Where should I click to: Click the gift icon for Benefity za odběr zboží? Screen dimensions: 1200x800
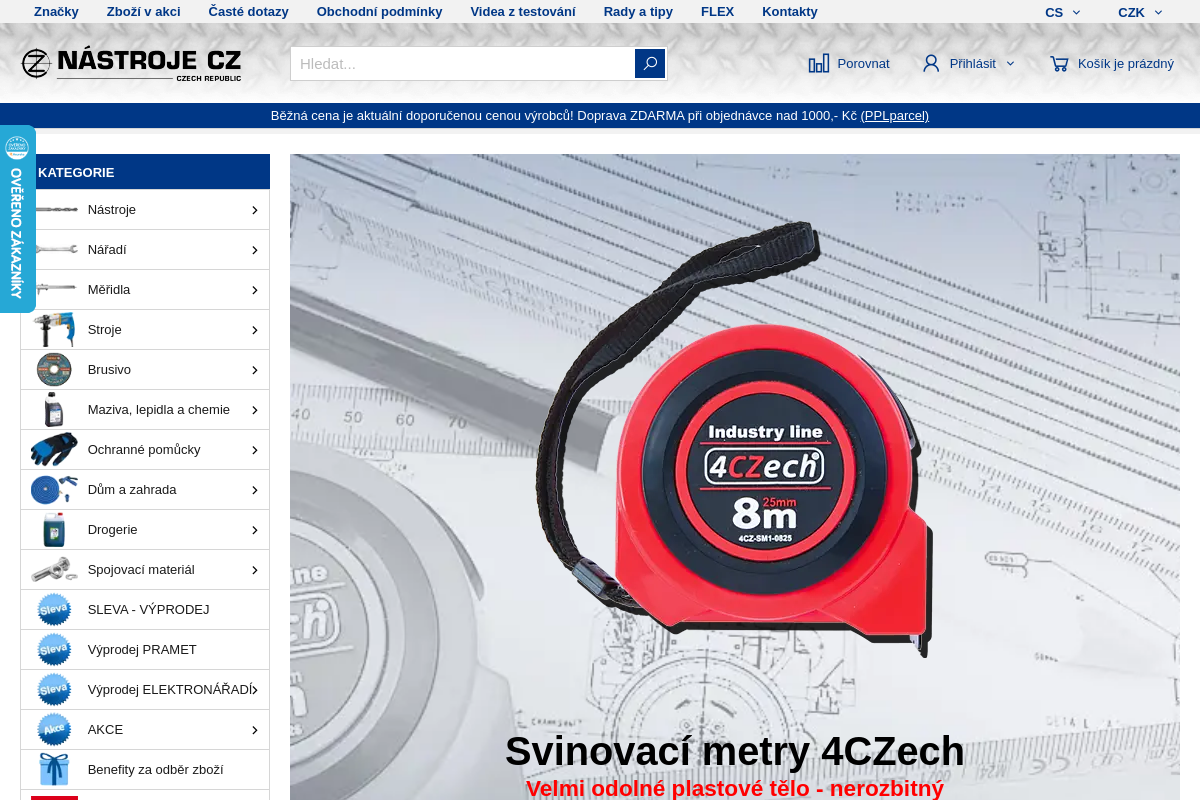click(54, 769)
